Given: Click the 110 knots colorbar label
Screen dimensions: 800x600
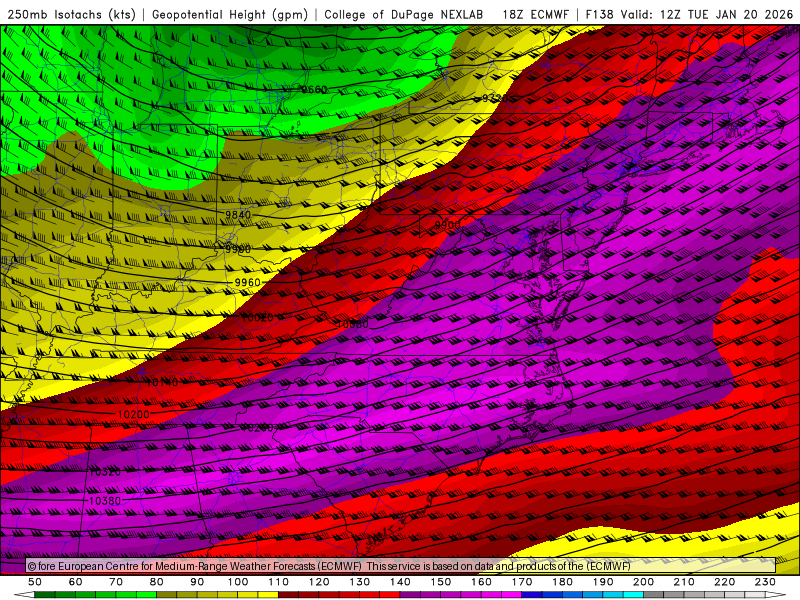Looking at the screenshot, I should [279, 582].
